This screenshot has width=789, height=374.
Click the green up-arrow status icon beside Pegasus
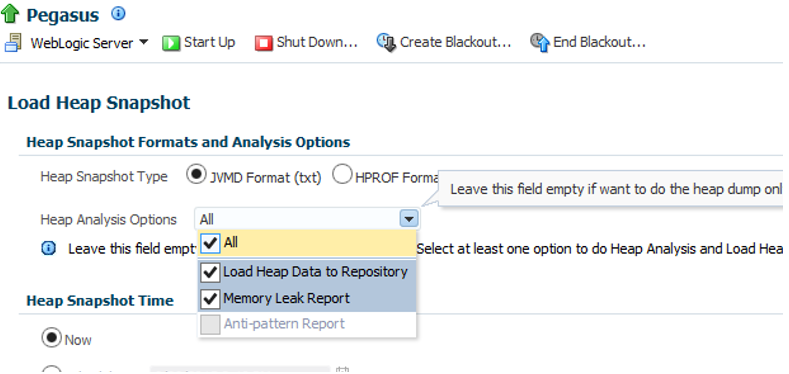pyautogui.click(x=10, y=14)
